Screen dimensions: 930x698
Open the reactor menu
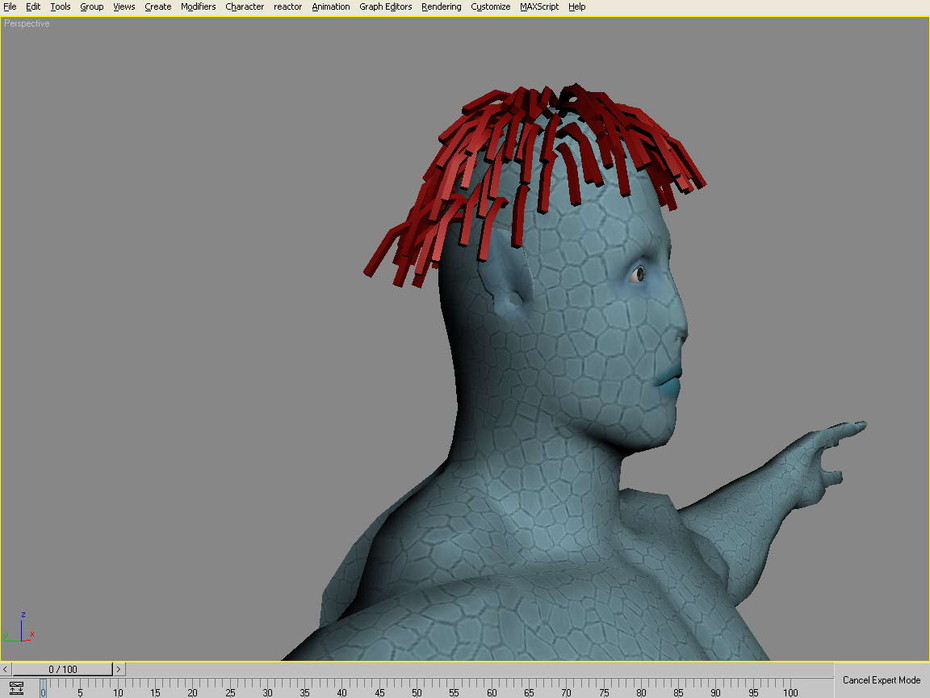coord(288,7)
